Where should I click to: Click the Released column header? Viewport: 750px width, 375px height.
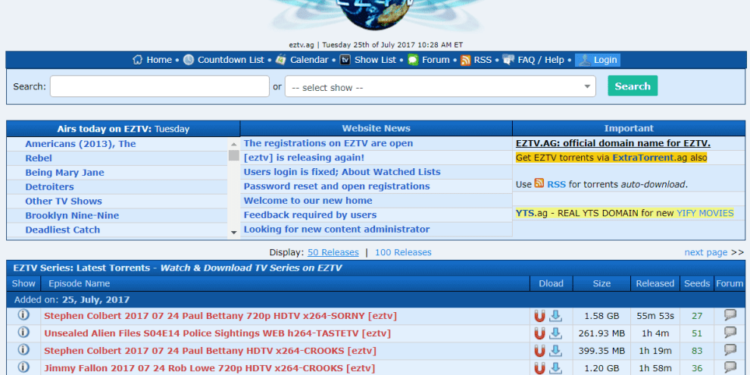tap(655, 284)
